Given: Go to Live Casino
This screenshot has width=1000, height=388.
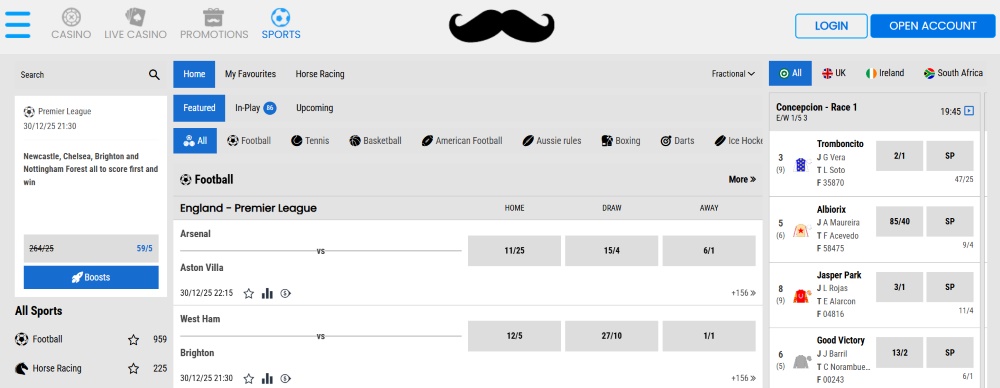Looking at the screenshot, I should pyautogui.click(x=135, y=24).
